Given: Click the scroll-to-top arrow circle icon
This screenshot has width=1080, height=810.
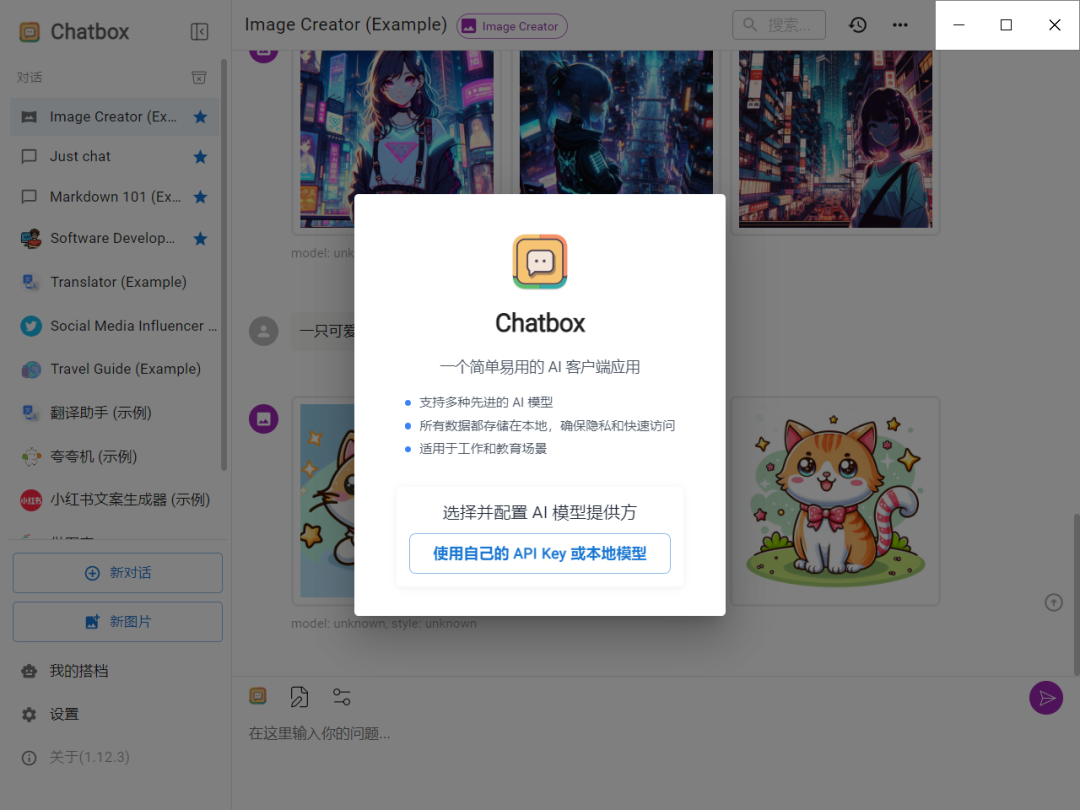Looking at the screenshot, I should [1054, 603].
